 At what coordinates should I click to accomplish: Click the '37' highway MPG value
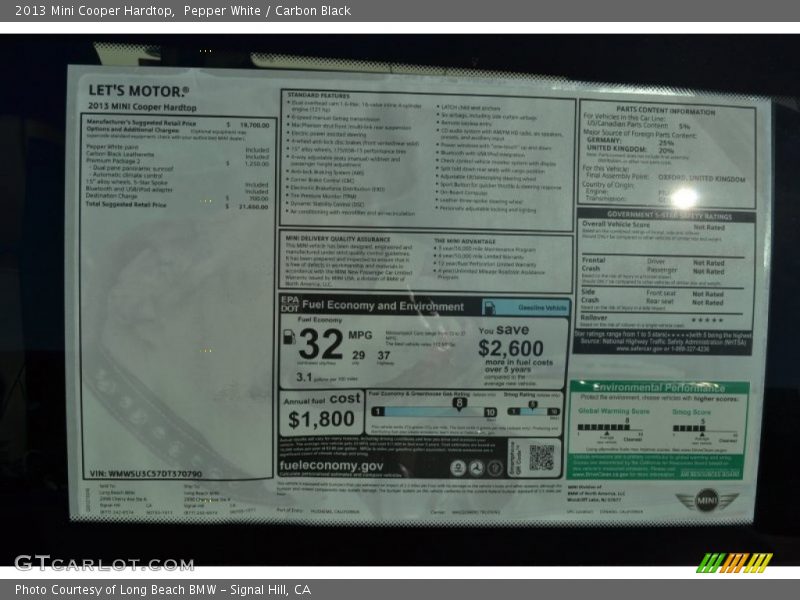(384, 355)
